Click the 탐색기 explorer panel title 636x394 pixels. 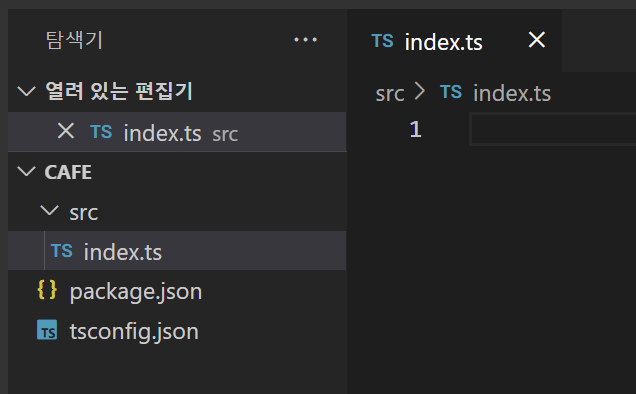click(x=74, y=40)
